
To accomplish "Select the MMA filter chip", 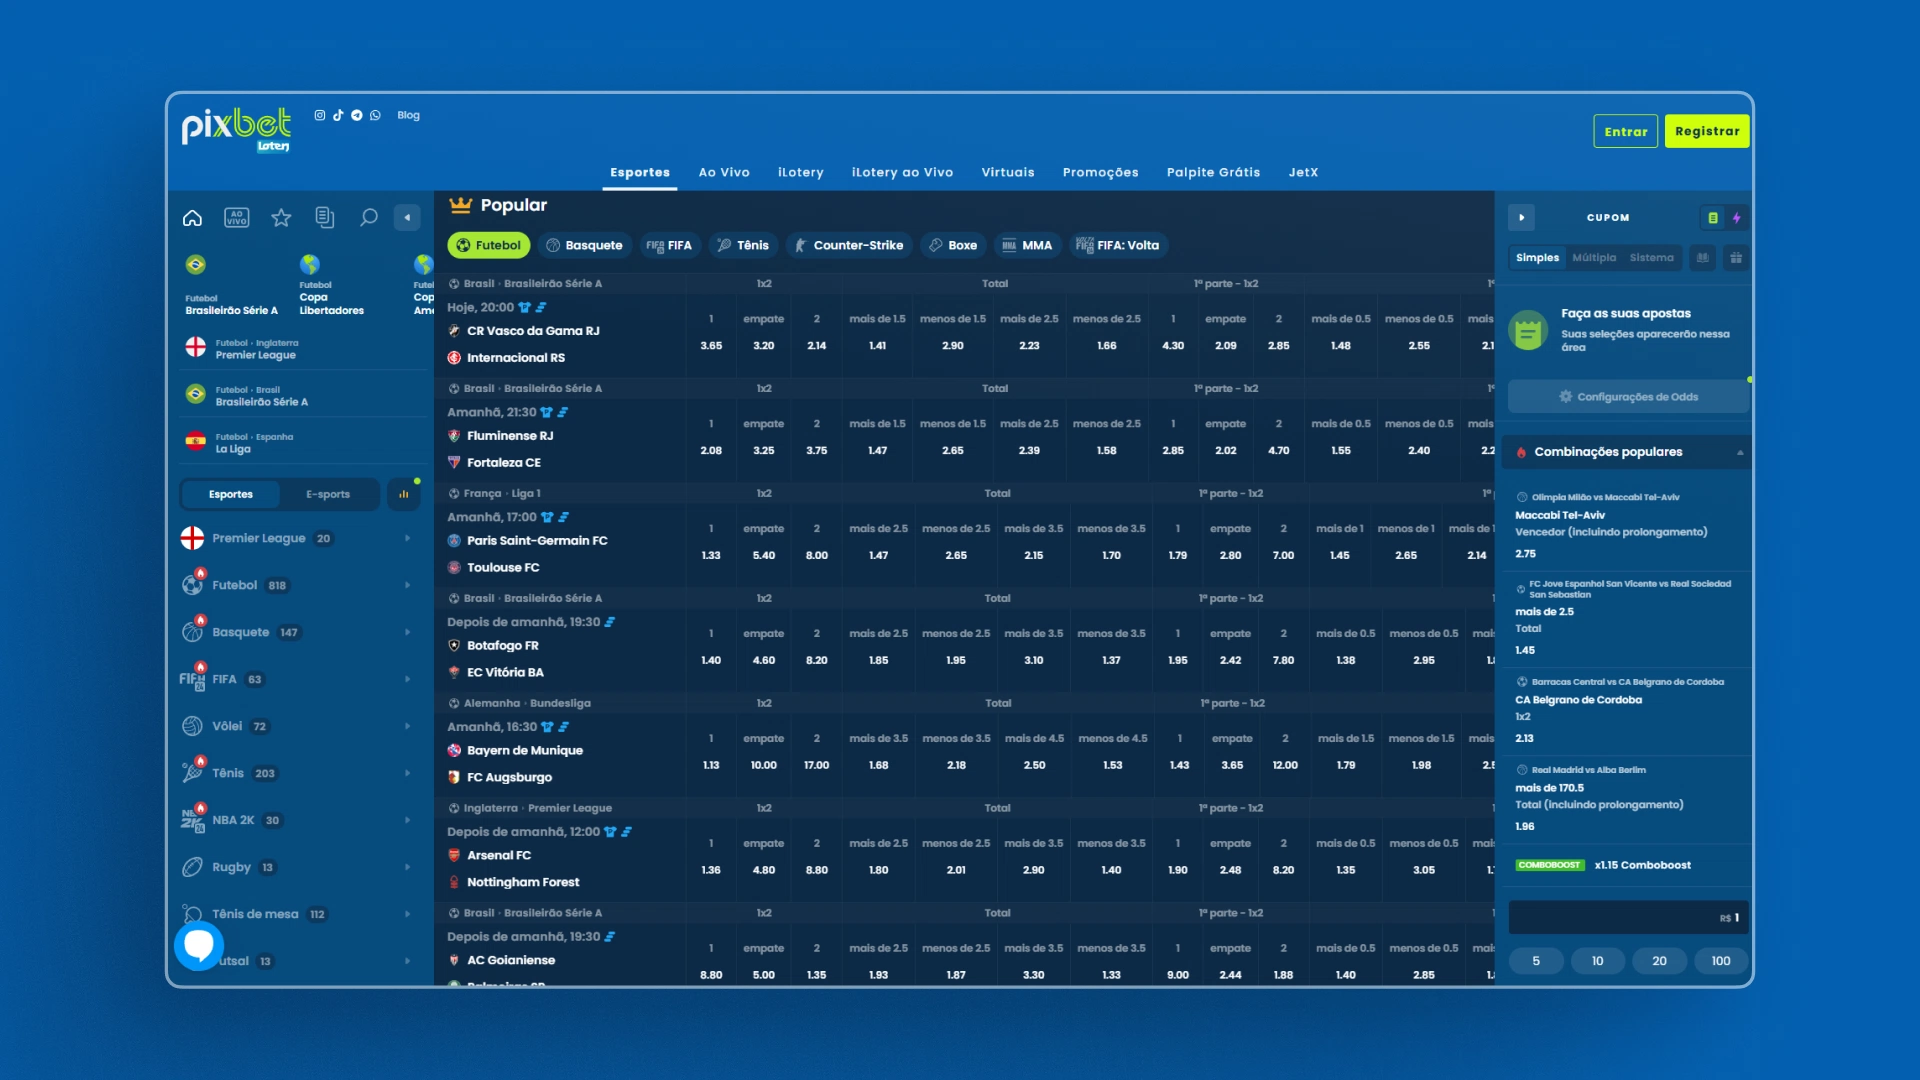I will coord(1027,245).
